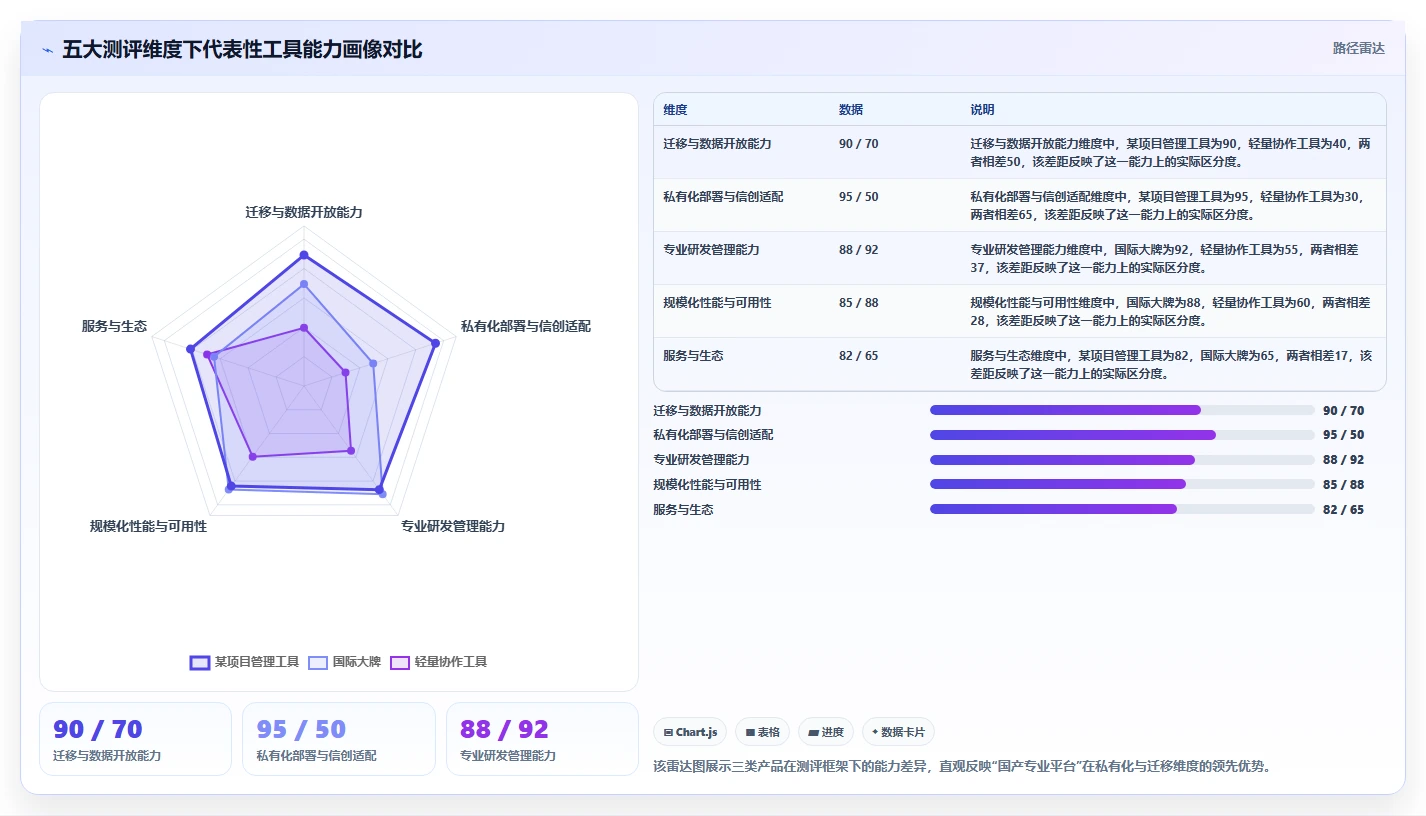Toggle the 国际大牌 legend entry
The height and width of the screenshot is (816, 1426).
(x=345, y=662)
